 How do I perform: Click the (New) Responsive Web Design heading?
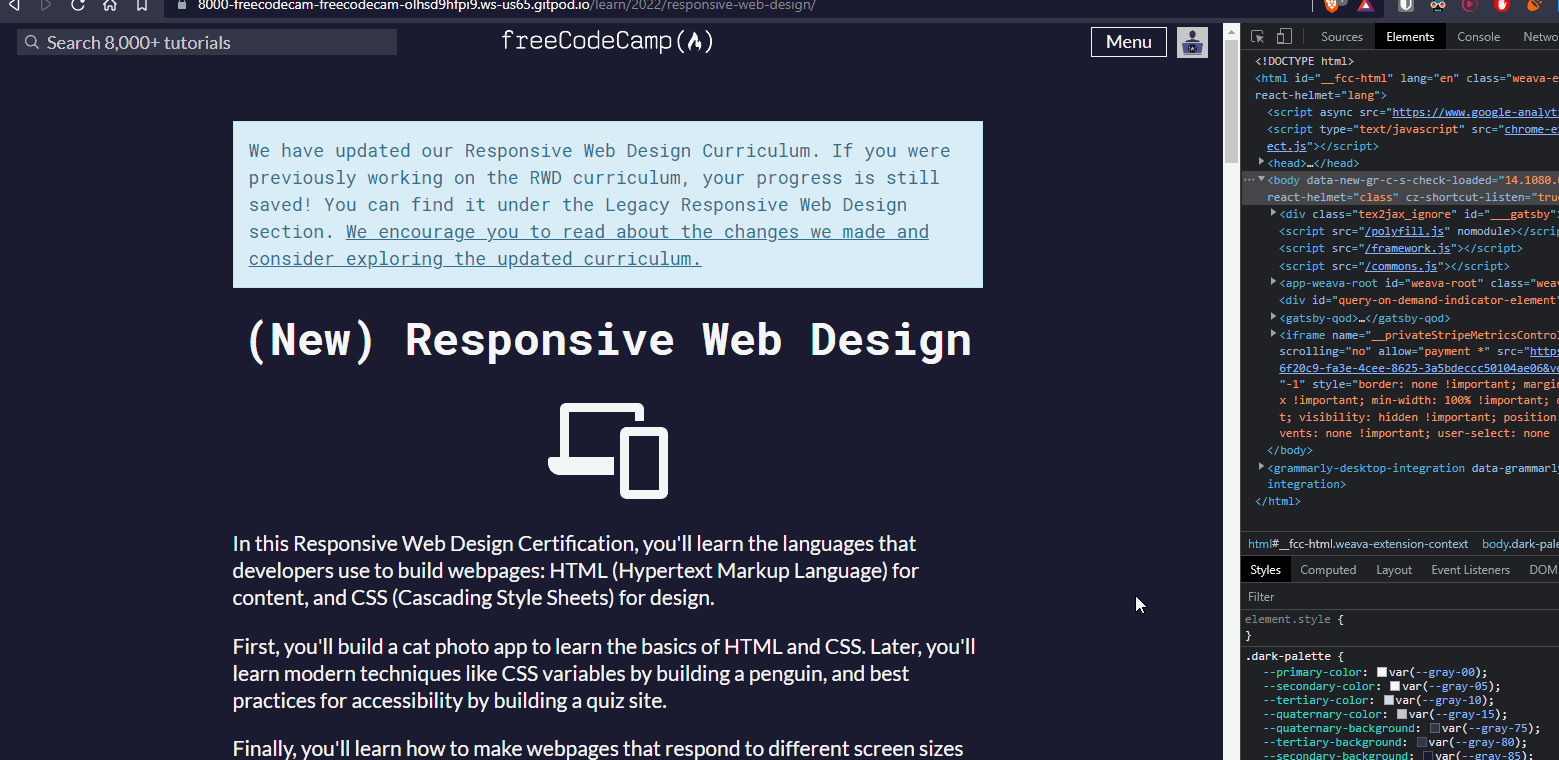[x=608, y=339]
